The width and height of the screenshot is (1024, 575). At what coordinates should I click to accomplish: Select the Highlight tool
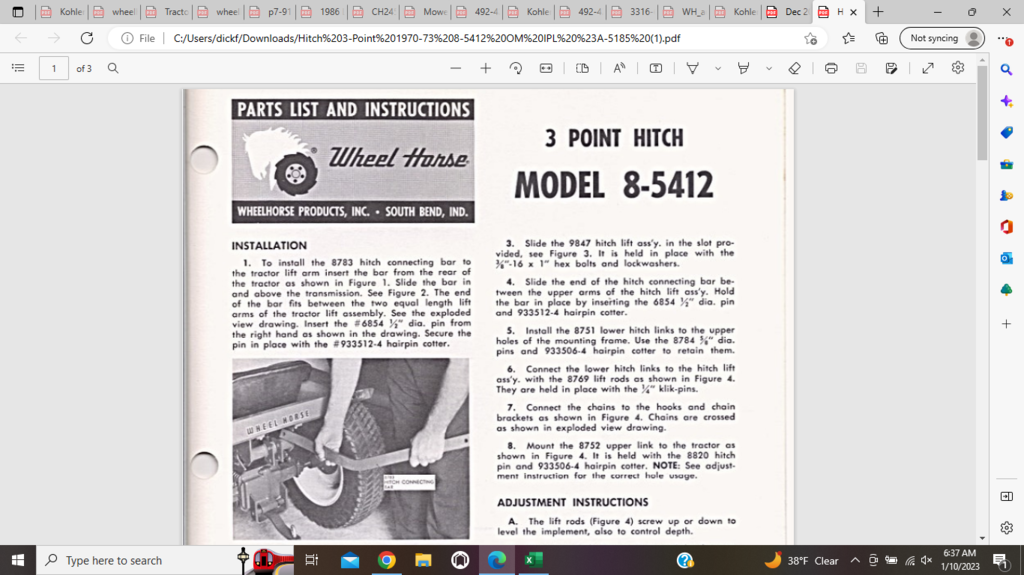click(743, 68)
